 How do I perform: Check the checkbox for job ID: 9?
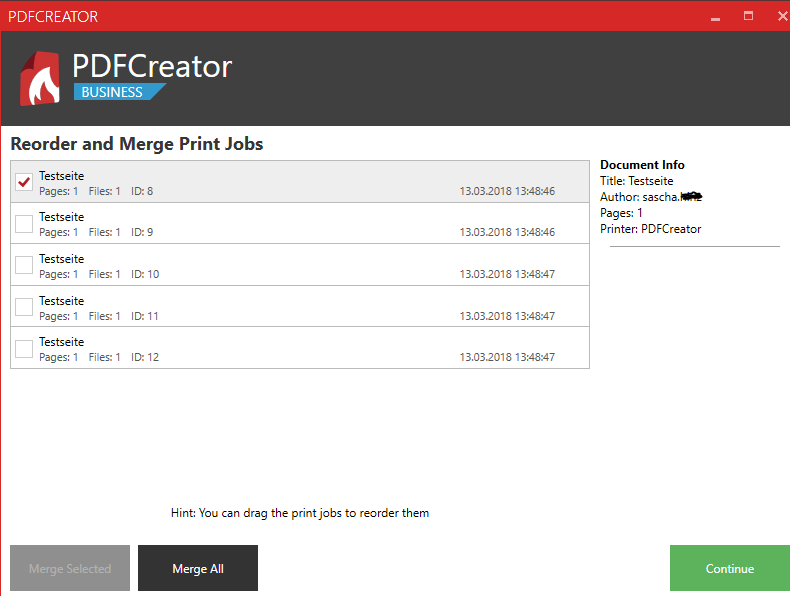tap(24, 224)
